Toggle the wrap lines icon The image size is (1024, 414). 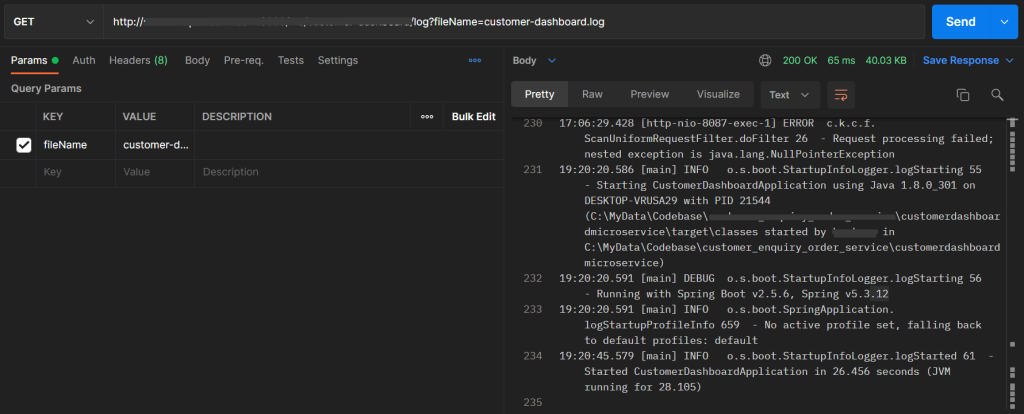pos(841,95)
